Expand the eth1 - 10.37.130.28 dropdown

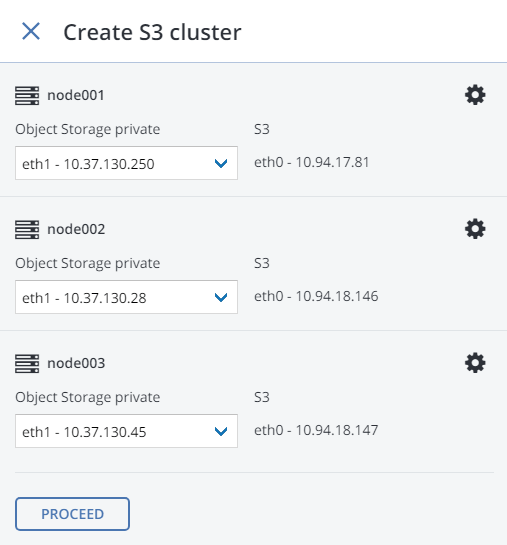pyautogui.click(x=126, y=297)
